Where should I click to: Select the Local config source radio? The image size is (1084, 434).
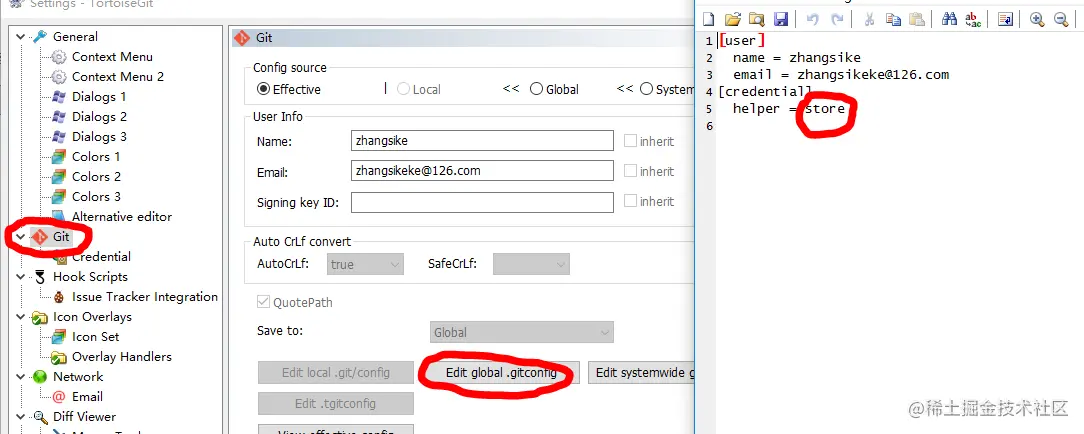click(403, 89)
